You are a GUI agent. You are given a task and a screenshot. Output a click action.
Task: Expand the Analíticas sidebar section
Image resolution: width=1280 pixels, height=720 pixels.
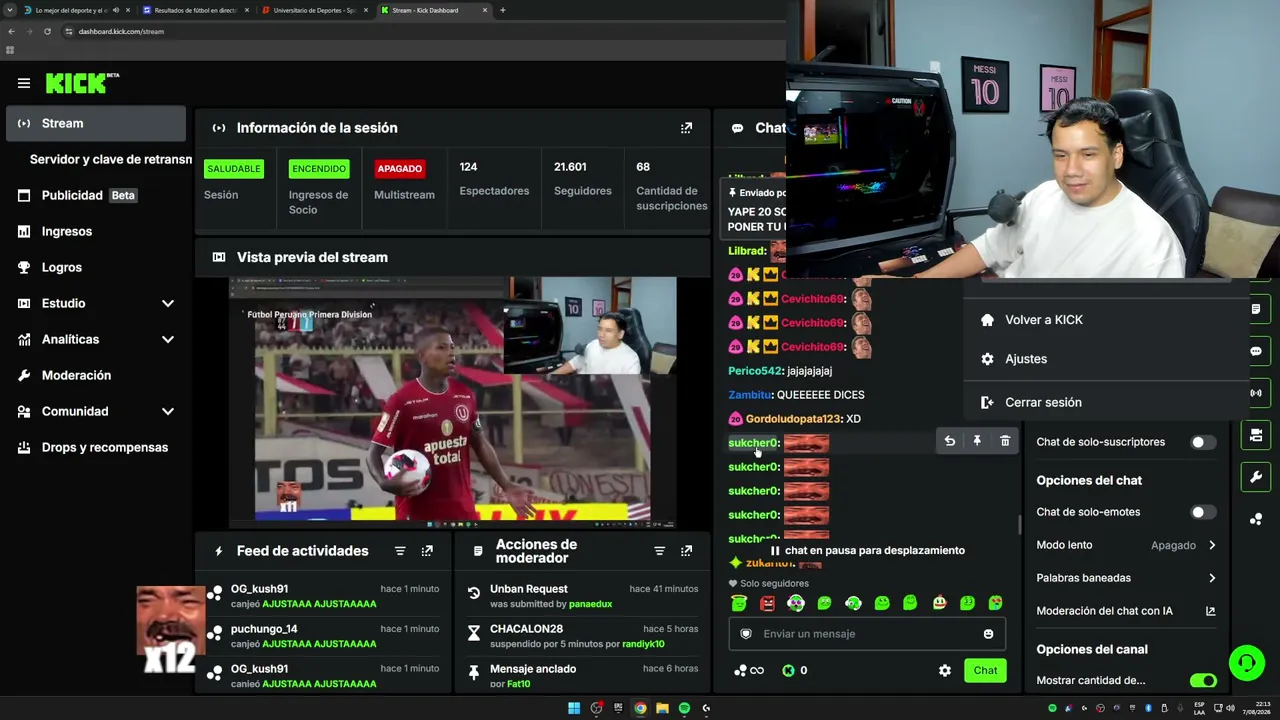[167, 339]
